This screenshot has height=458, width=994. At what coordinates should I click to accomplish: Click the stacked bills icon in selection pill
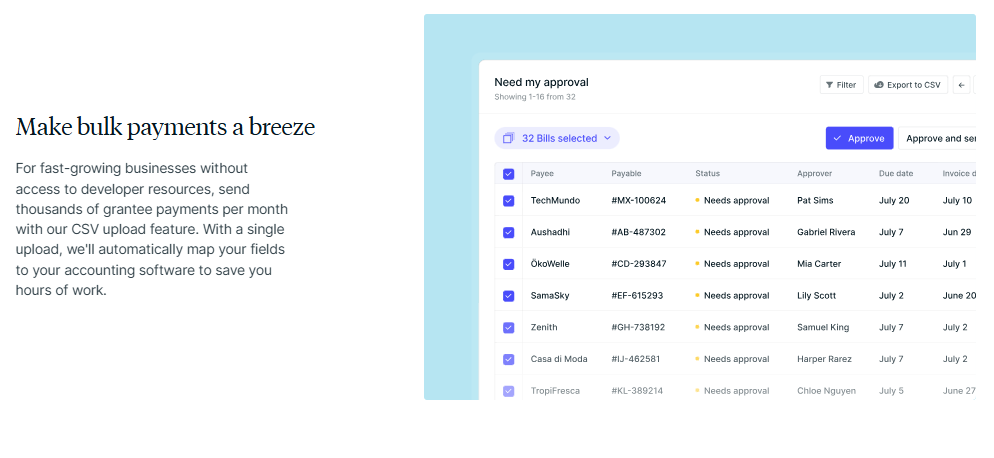508,139
